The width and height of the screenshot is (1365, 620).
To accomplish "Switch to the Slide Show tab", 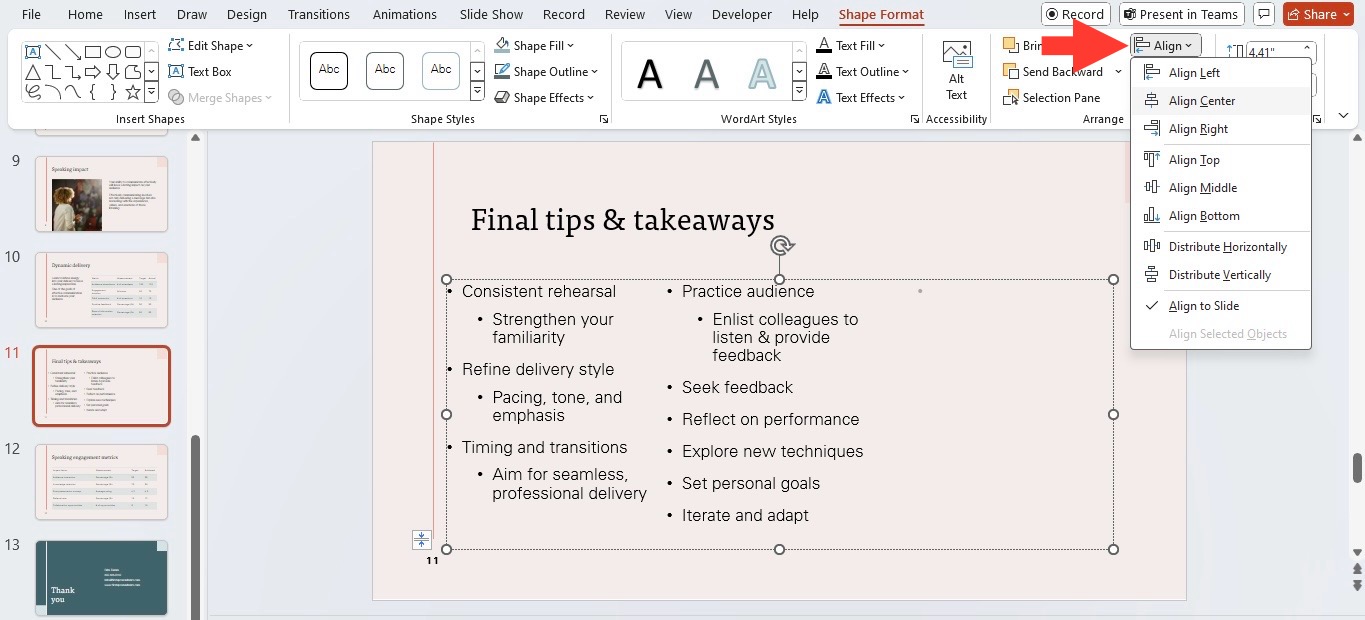I will (492, 15).
